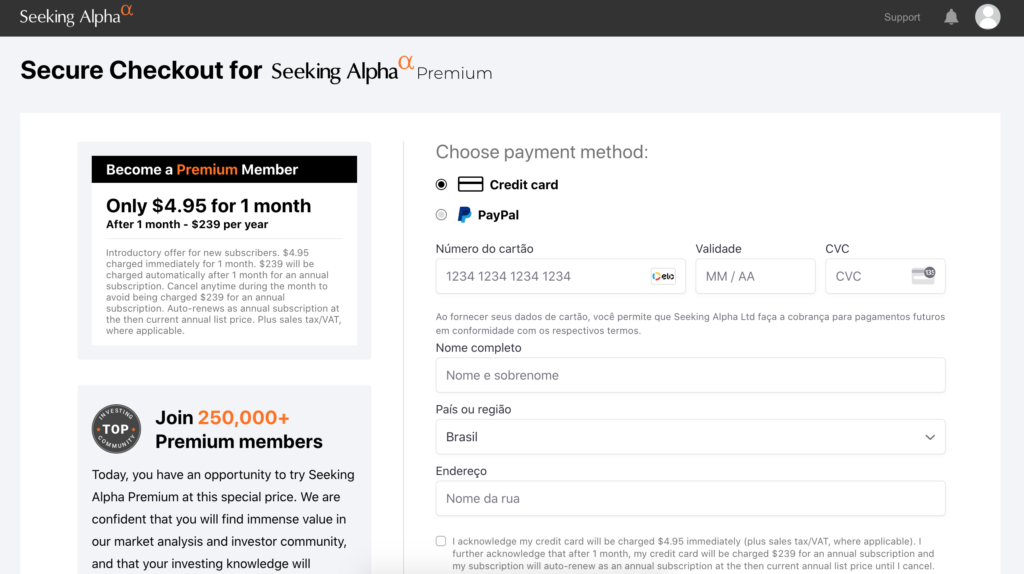Click the CVC card hint icon
This screenshot has width=1024, height=574.
[923, 276]
